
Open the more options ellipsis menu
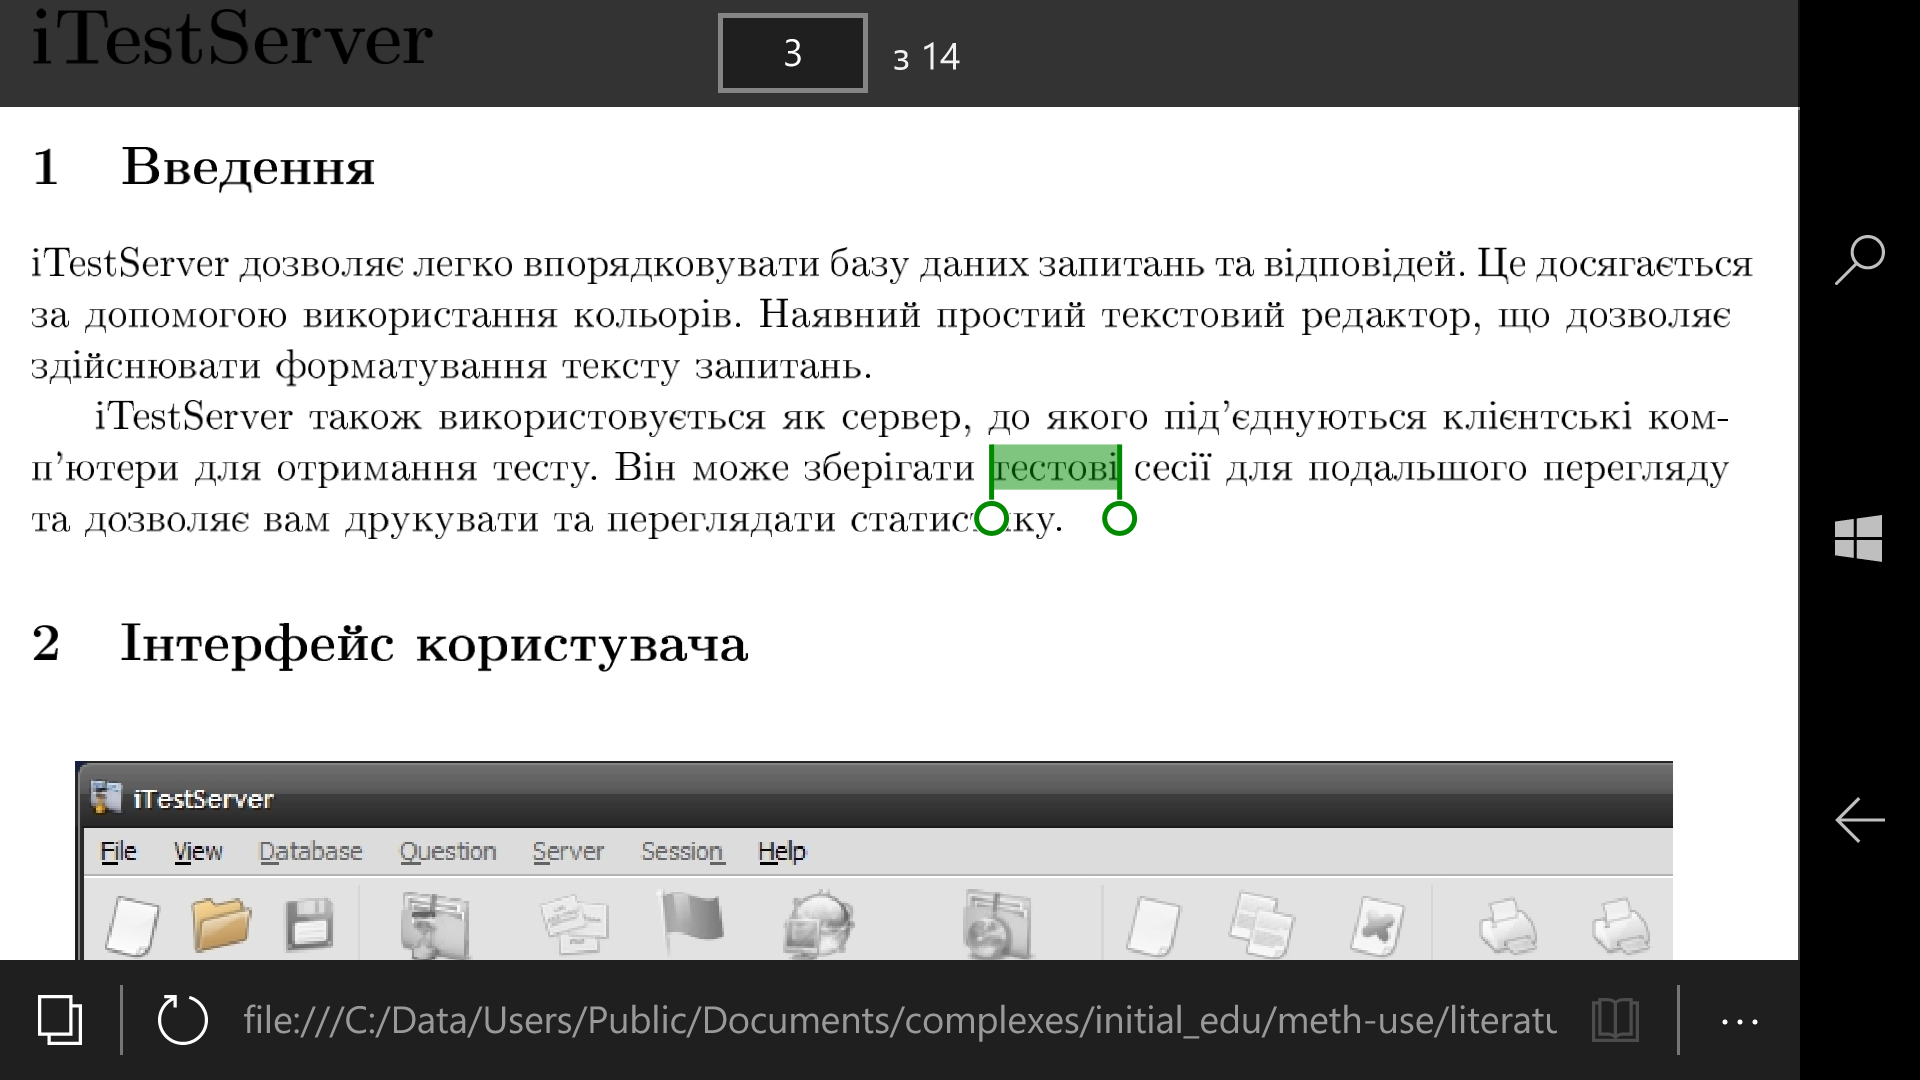(x=1740, y=1022)
